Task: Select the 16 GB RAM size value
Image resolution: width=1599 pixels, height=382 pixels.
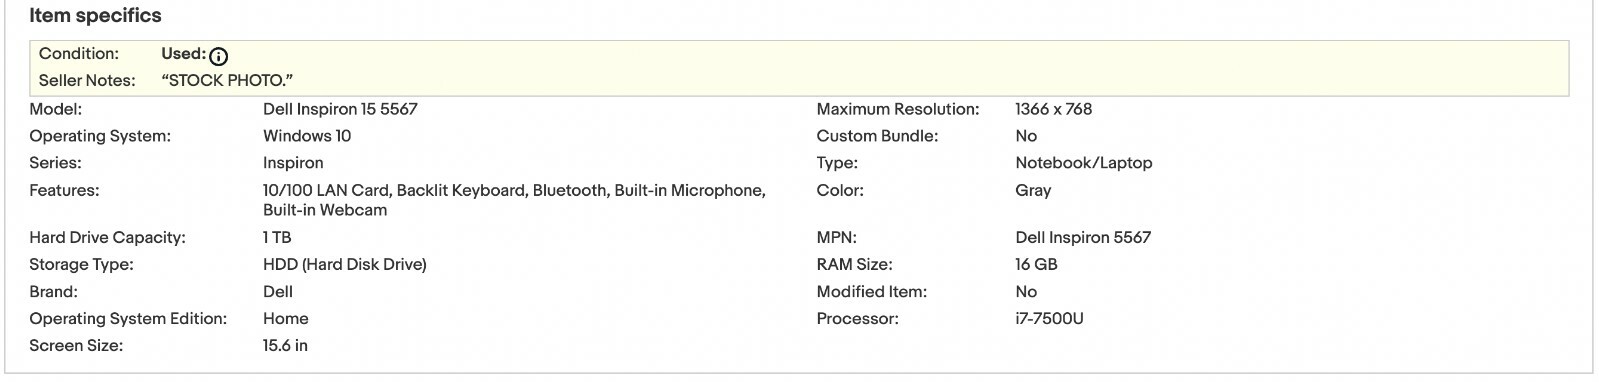Action: click(x=1036, y=265)
